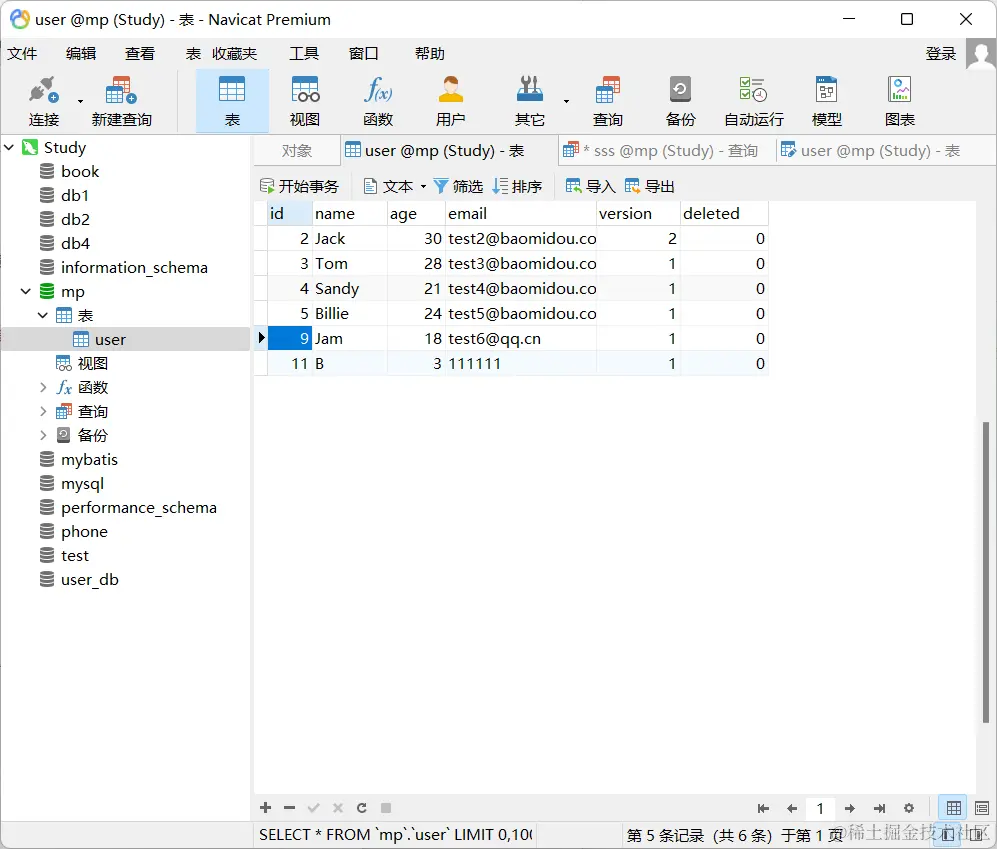Click the 新建查询 new query icon
The image size is (997, 849).
(x=121, y=101)
